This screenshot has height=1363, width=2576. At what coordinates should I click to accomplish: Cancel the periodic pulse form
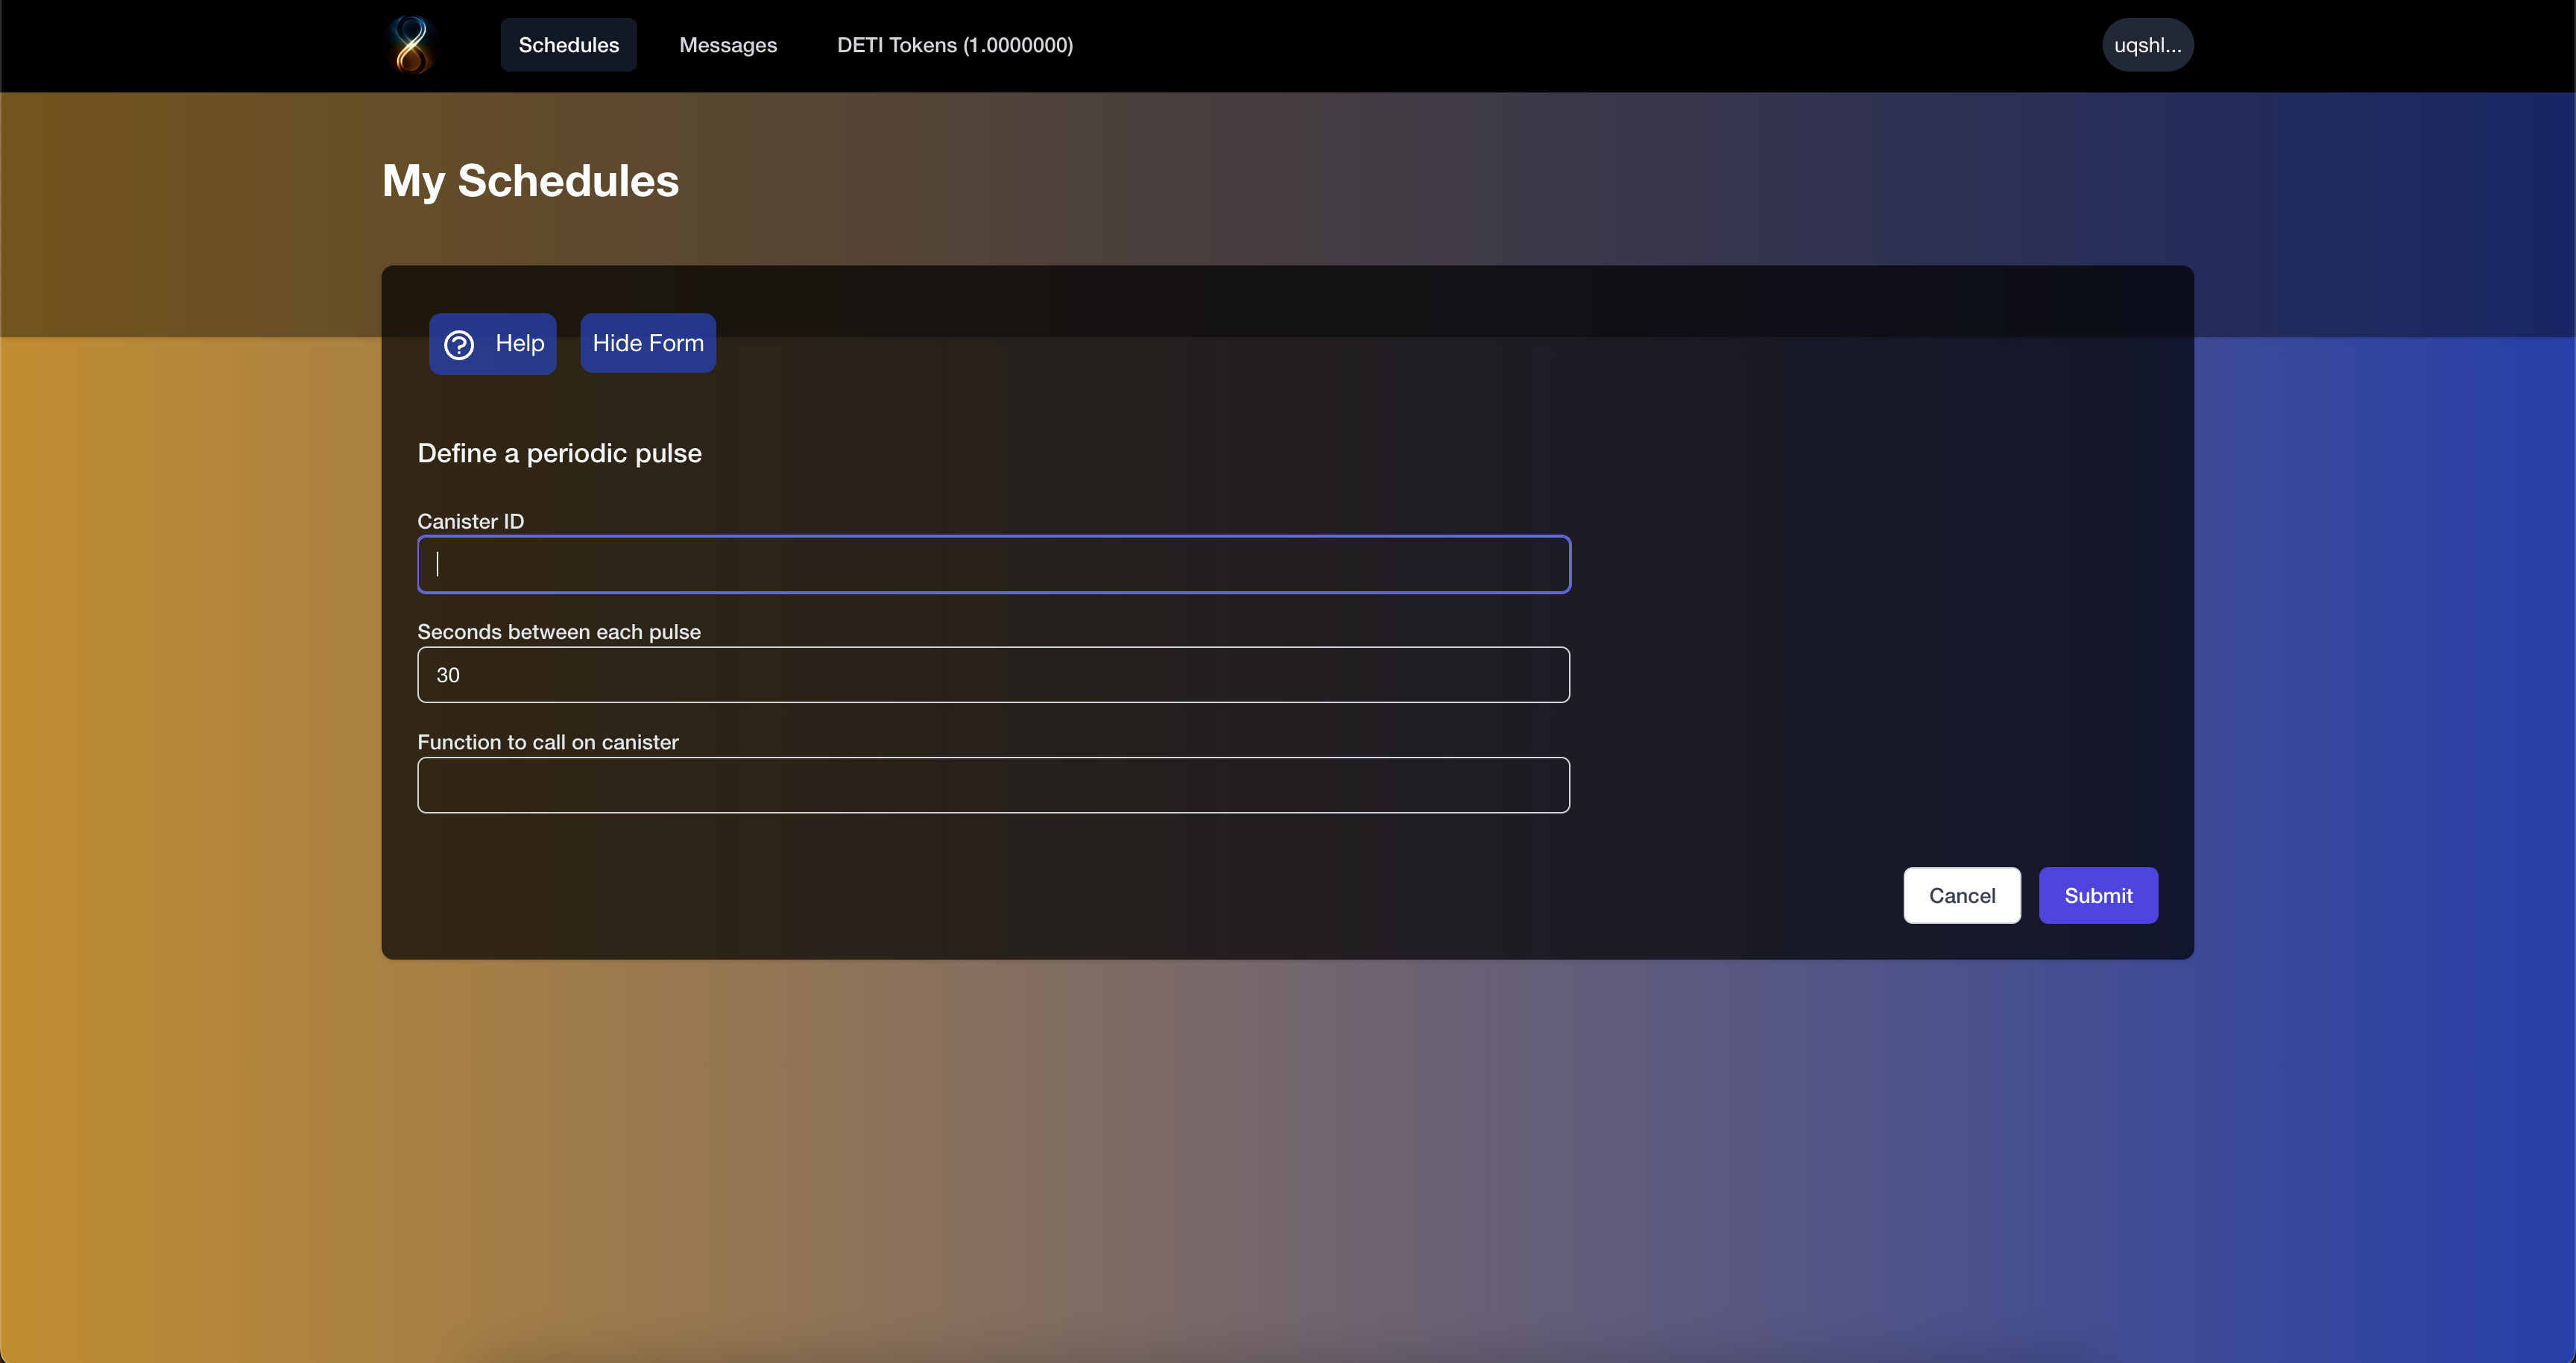(1961, 895)
